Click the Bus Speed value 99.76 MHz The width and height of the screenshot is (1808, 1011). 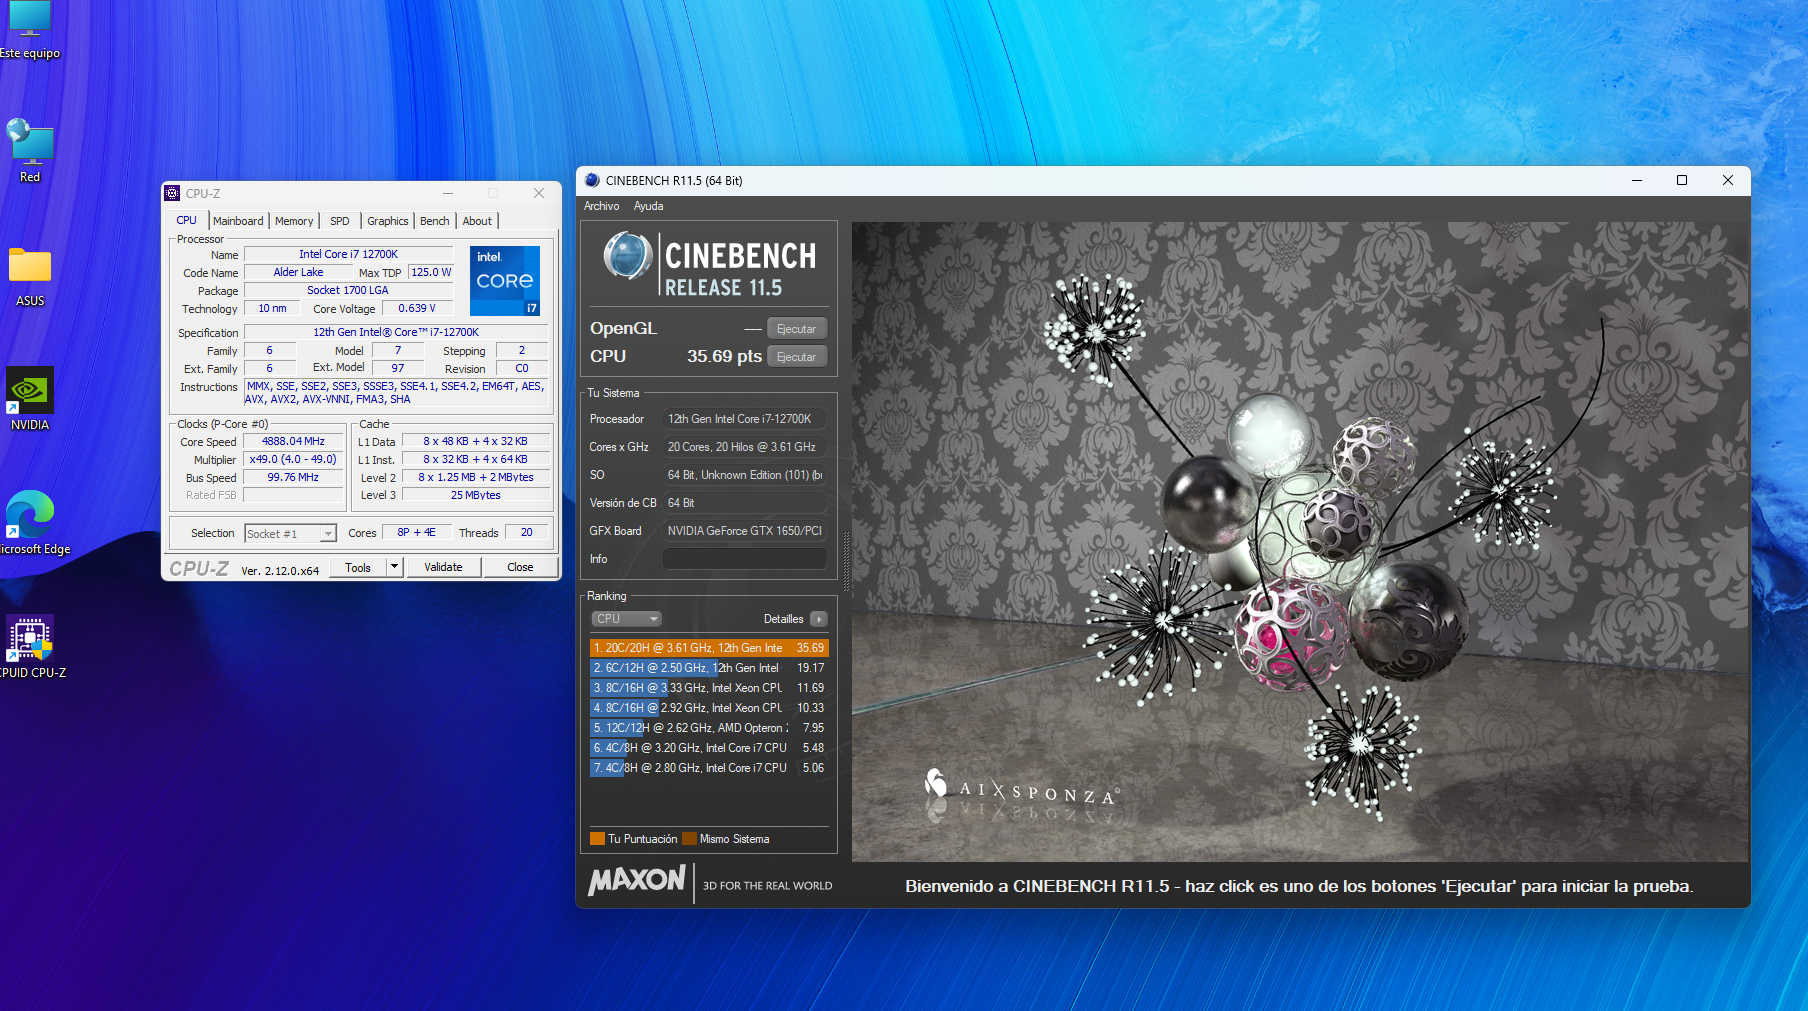[293, 477]
